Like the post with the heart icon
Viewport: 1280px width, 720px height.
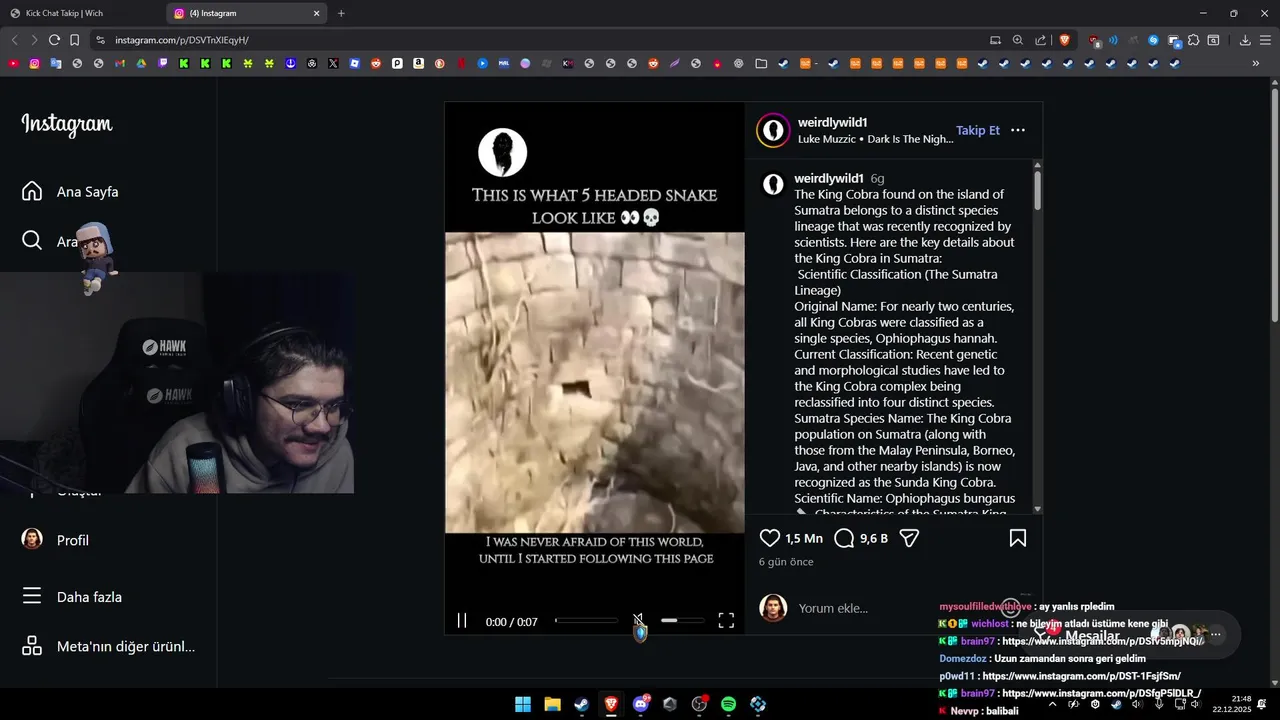click(x=770, y=538)
